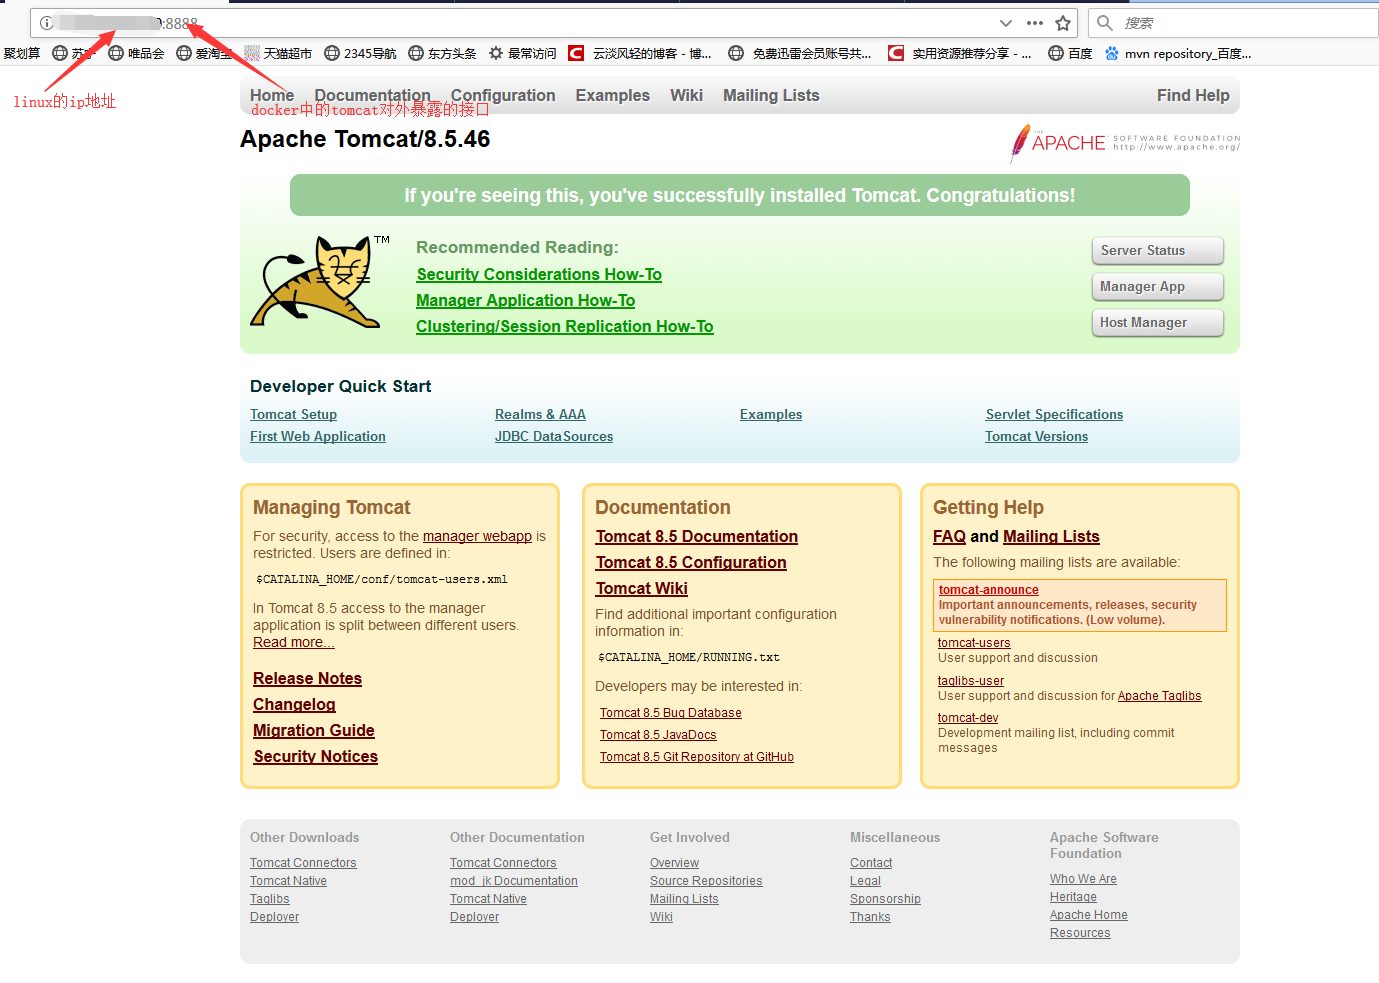Open Taglibs link under Other Downloads

tap(270, 900)
